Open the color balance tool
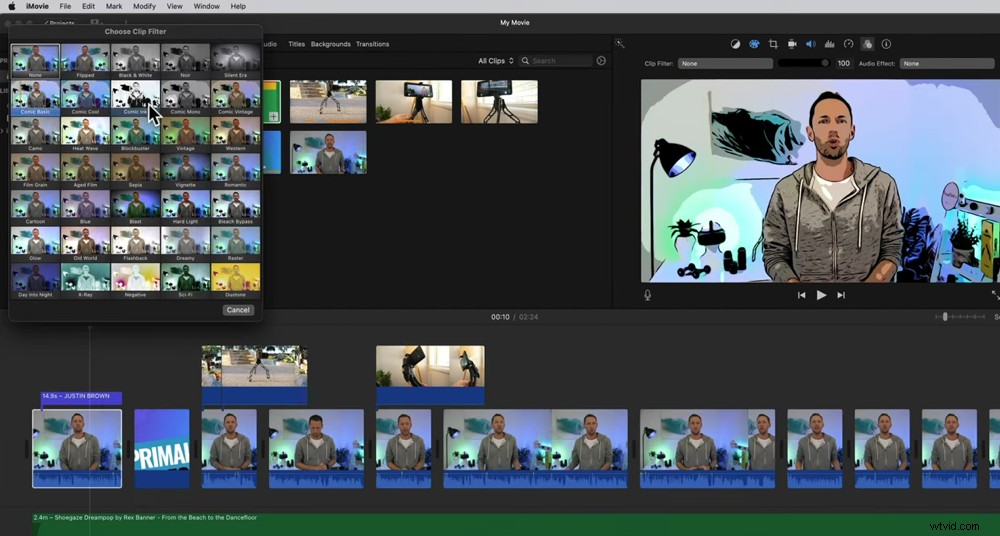Screen dimensions: 1000x536 [x=735, y=44]
